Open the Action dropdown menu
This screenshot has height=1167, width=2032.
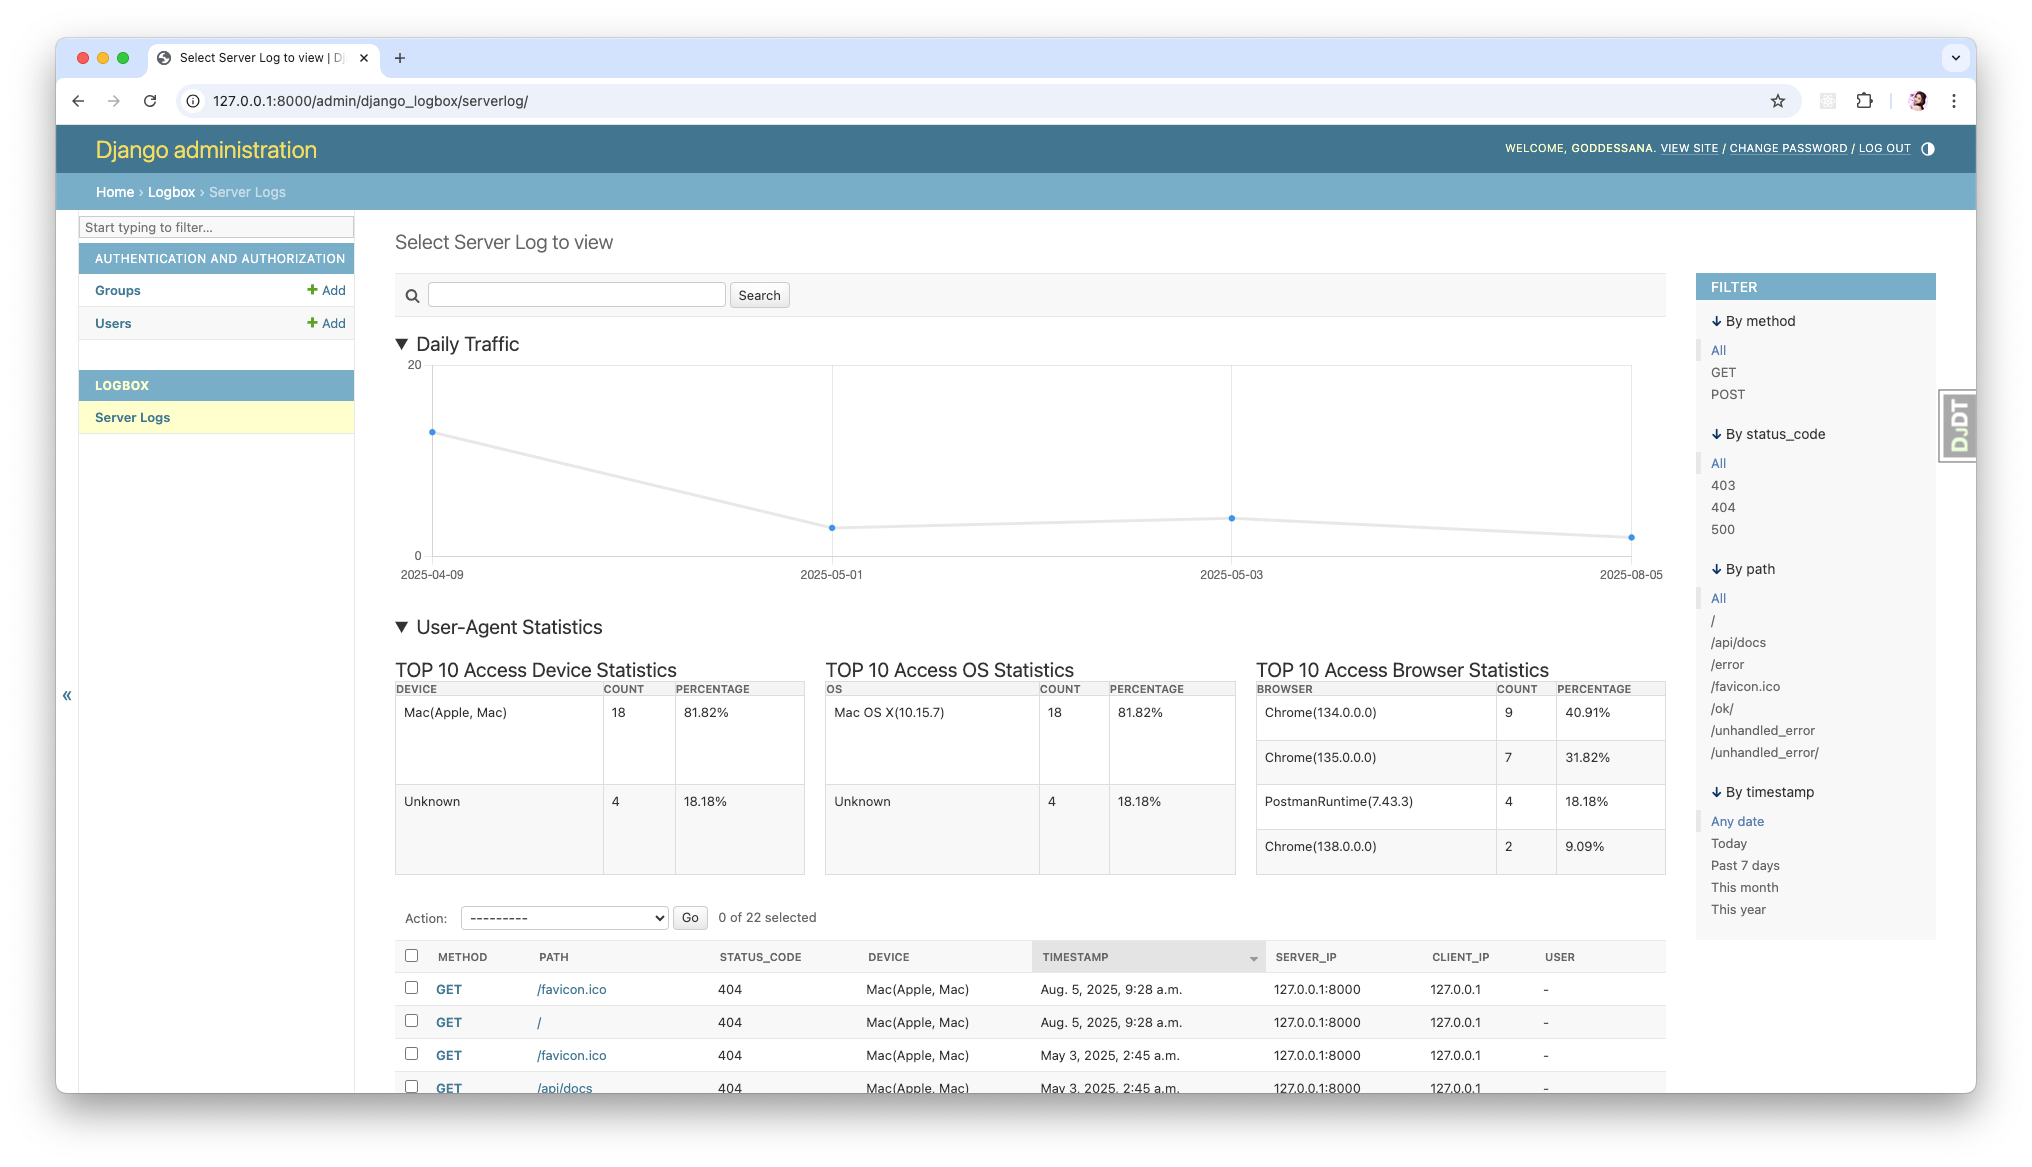(564, 918)
